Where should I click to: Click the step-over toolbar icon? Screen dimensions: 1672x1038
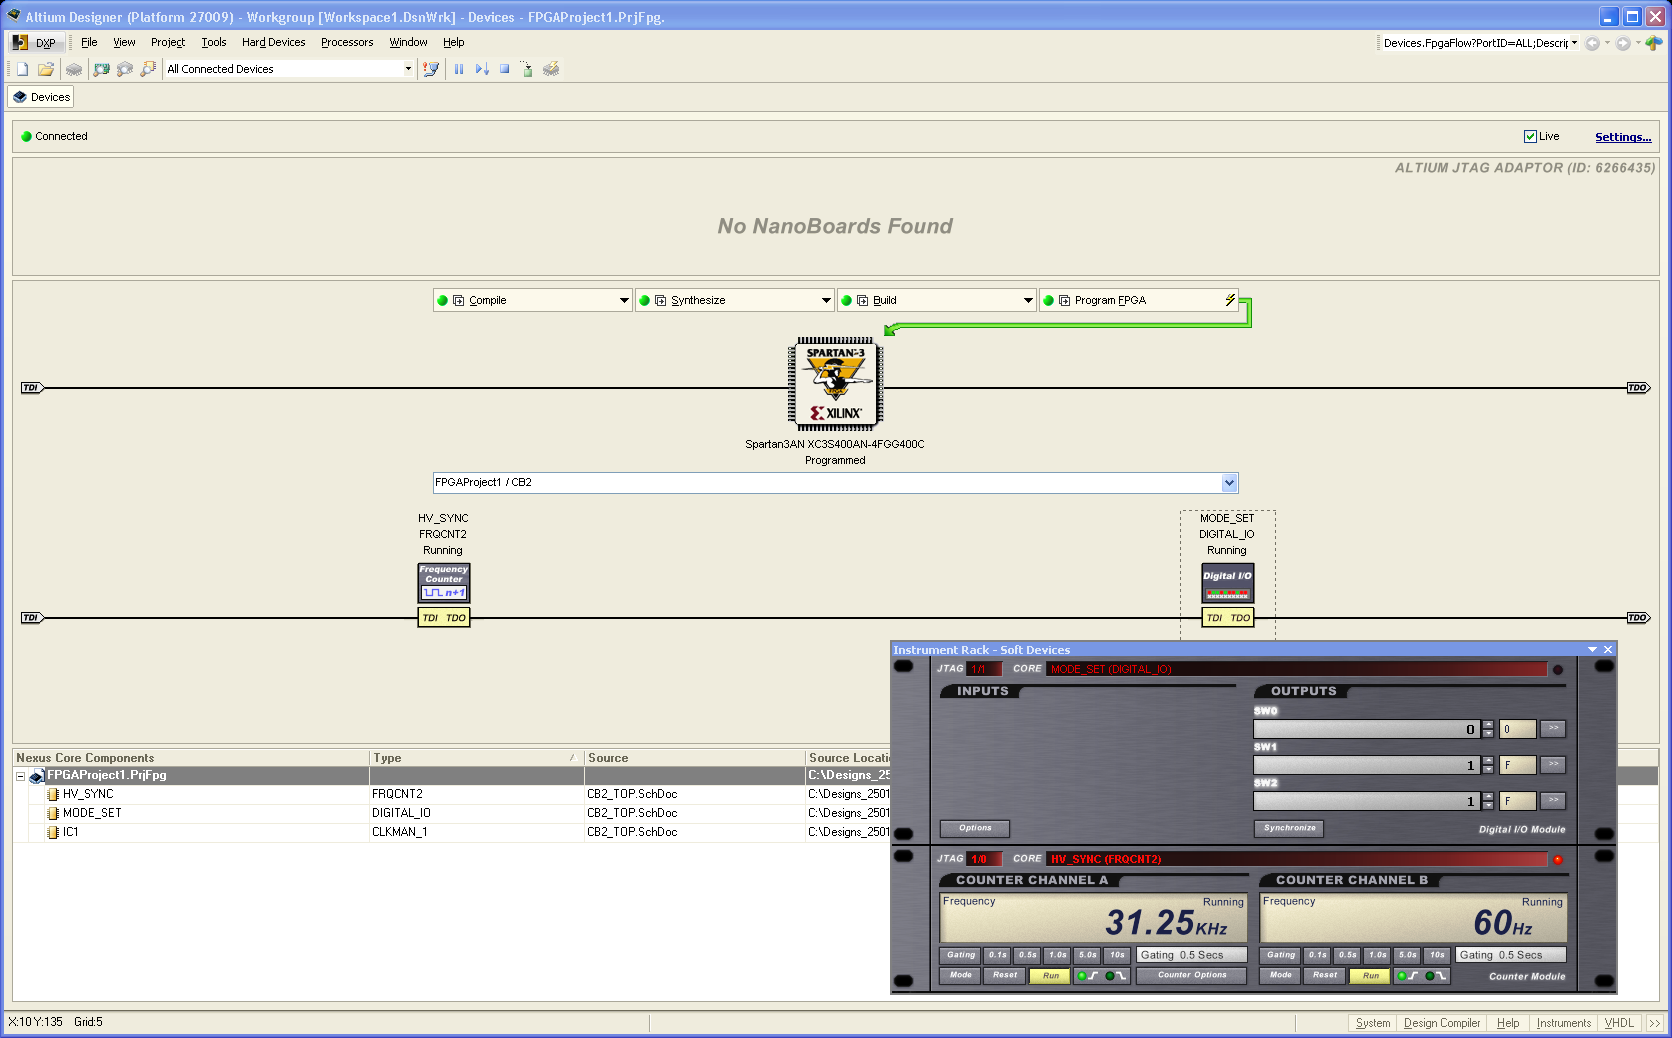(482, 69)
